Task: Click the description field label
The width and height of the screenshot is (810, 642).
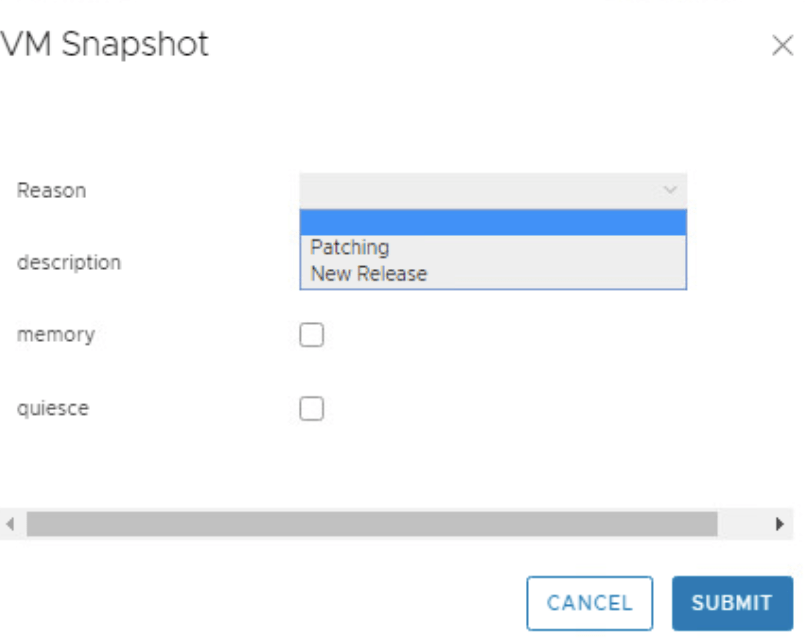Action: click(69, 262)
